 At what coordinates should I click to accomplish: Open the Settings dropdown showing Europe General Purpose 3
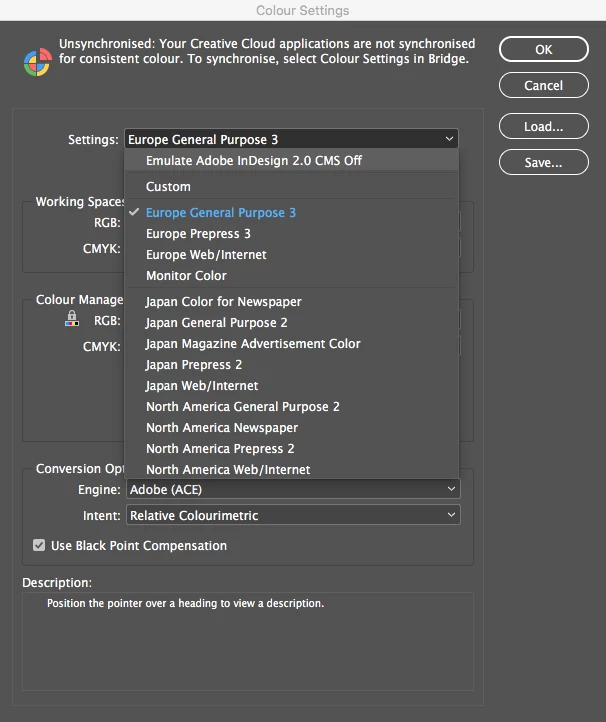pos(291,139)
